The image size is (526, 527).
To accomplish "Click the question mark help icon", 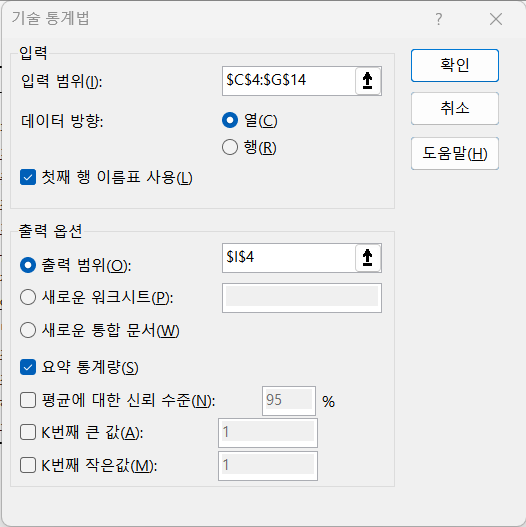I will tap(439, 19).
